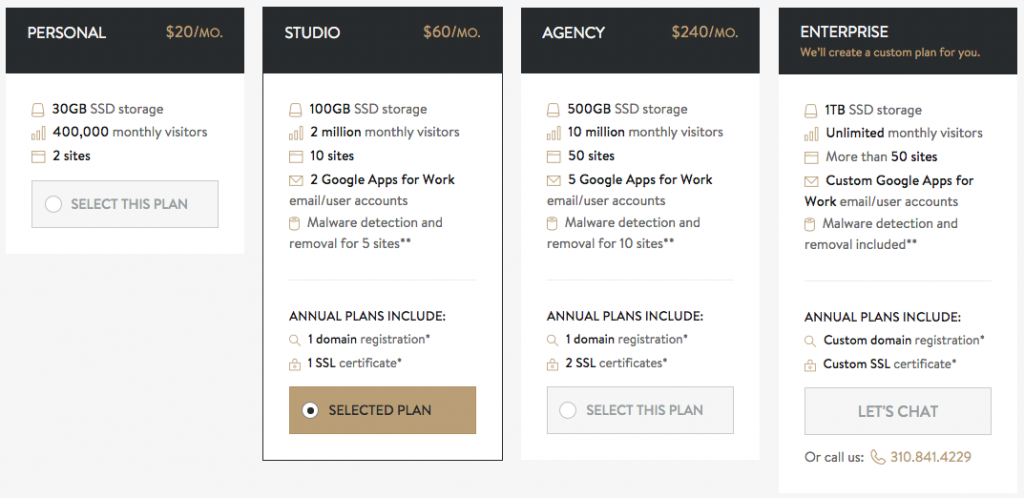The image size is (1024, 498).
Task: Click the Studio plan header
Action: pos(383,40)
